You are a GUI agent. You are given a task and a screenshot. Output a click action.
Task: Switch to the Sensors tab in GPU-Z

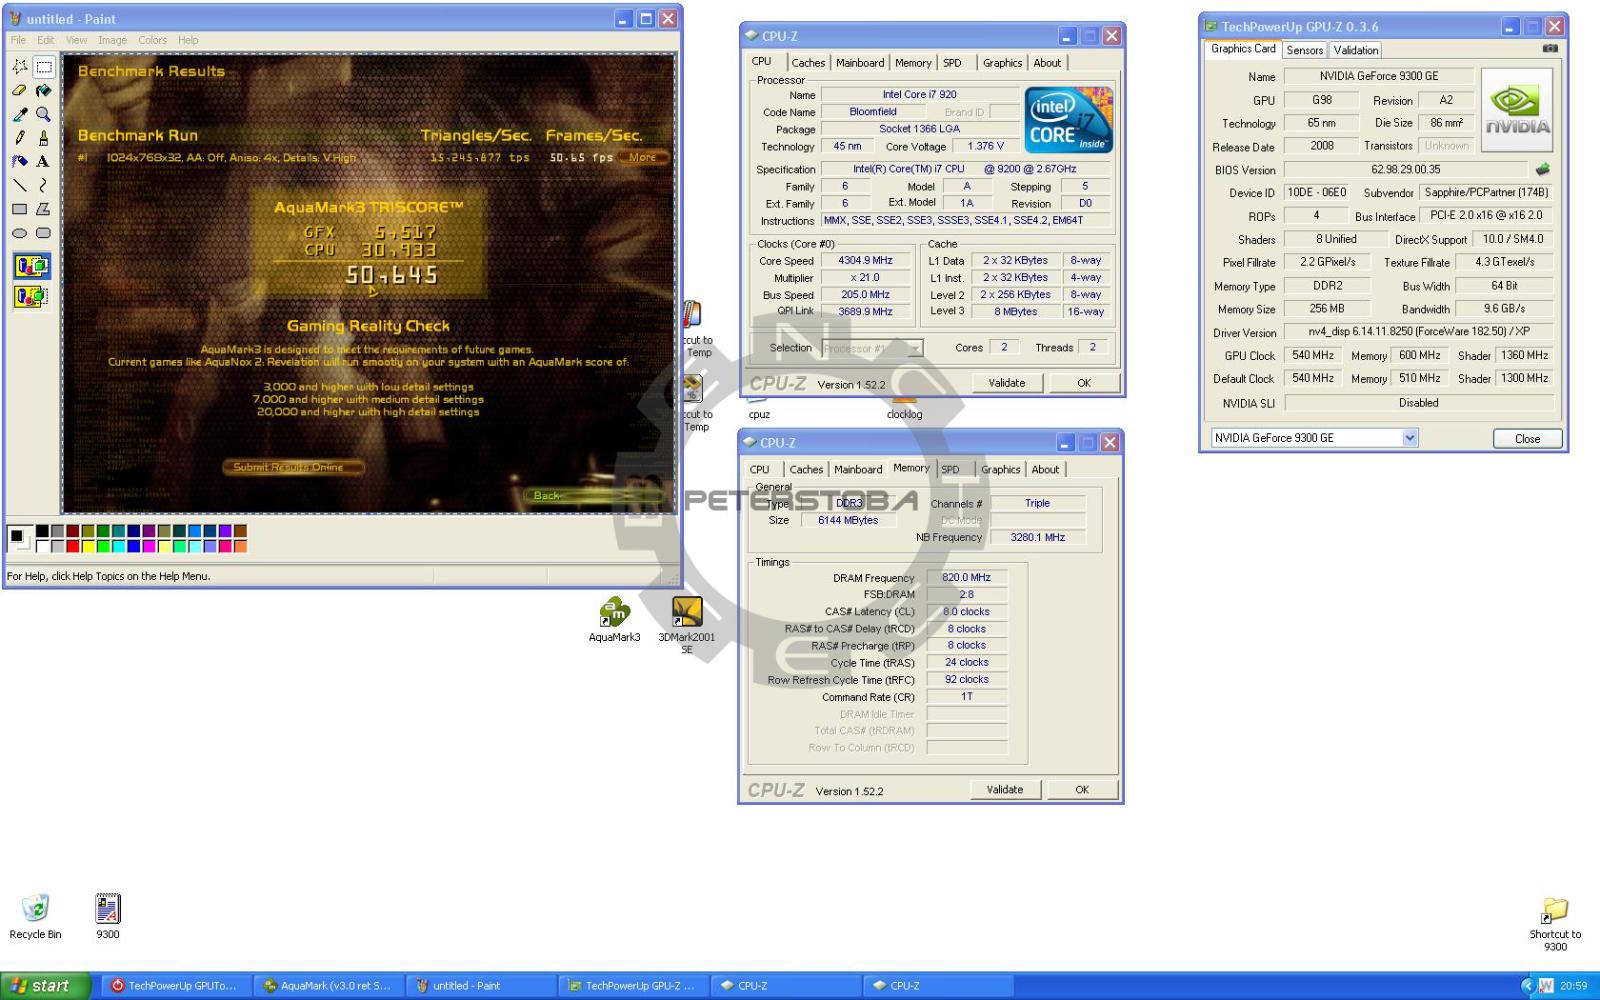[1304, 50]
